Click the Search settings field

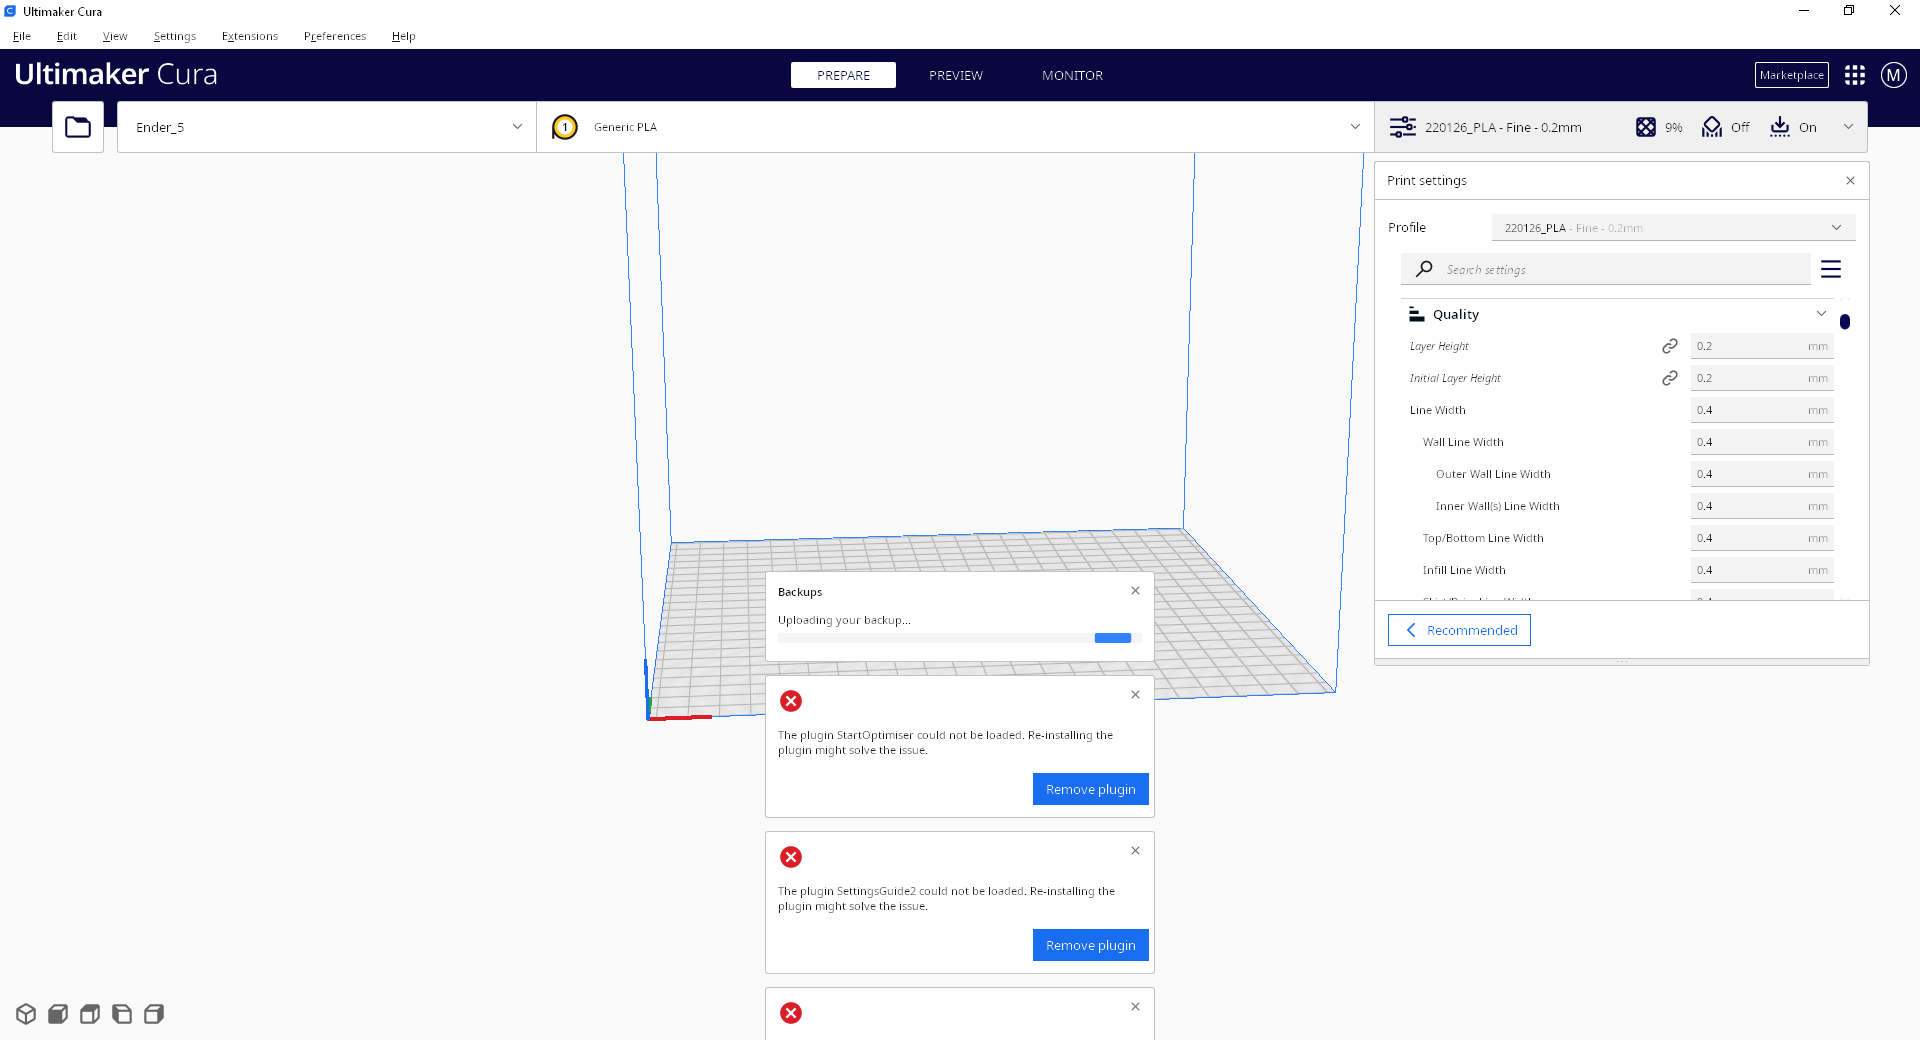click(x=1606, y=269)
